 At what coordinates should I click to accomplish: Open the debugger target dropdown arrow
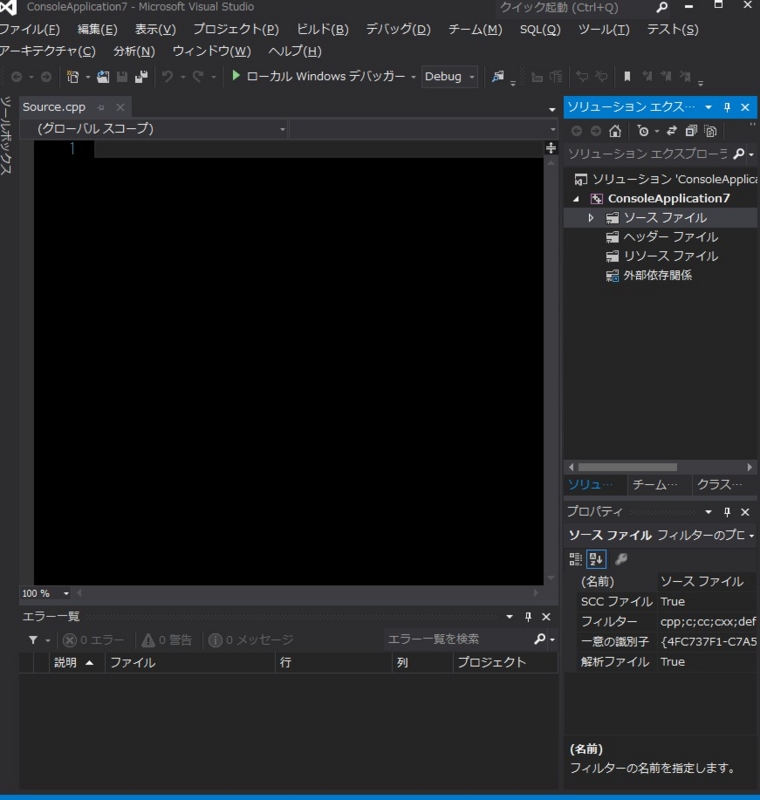(413, 77)
